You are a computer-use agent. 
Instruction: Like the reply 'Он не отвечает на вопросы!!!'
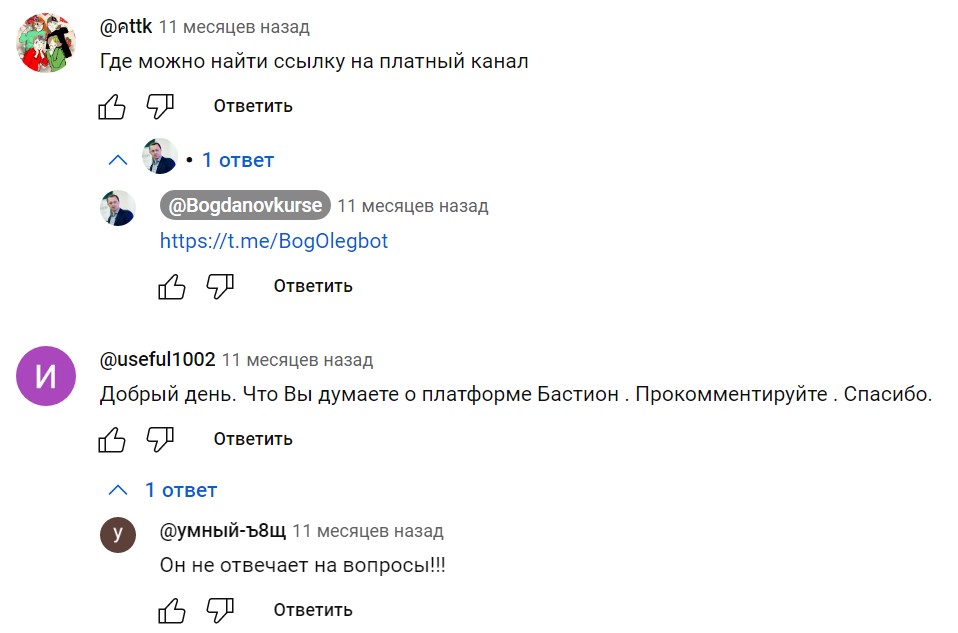click(x=172, y=610)
